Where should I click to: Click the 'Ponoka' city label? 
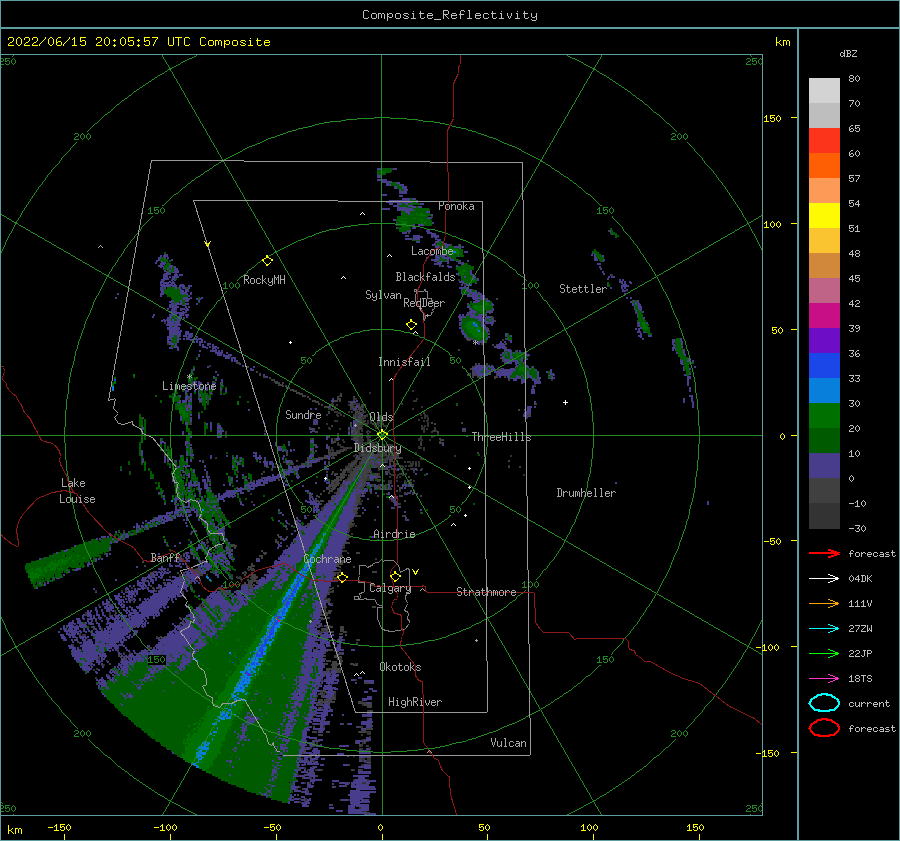point(456,206)
